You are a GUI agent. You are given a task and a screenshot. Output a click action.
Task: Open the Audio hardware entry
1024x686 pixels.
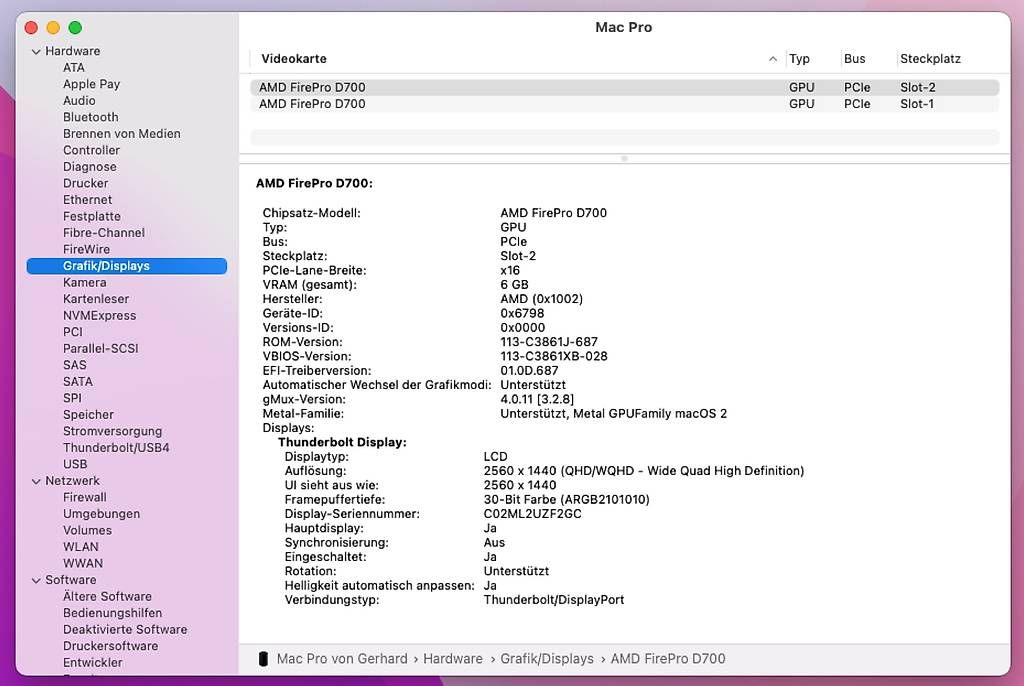click(x=79, y=101)
